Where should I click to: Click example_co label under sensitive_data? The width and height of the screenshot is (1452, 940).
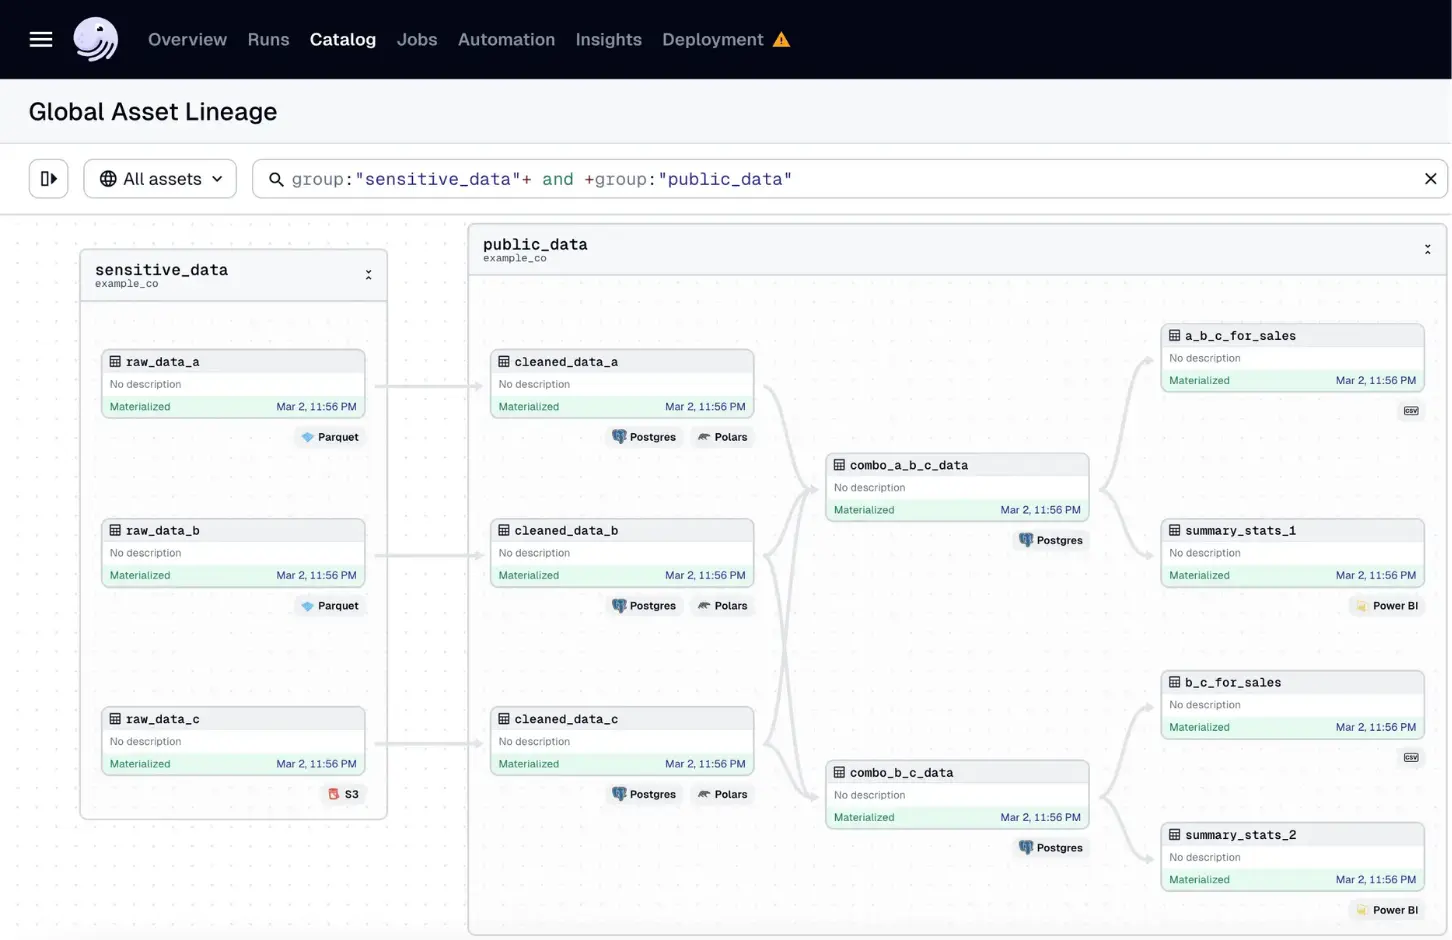coord(126,284)
